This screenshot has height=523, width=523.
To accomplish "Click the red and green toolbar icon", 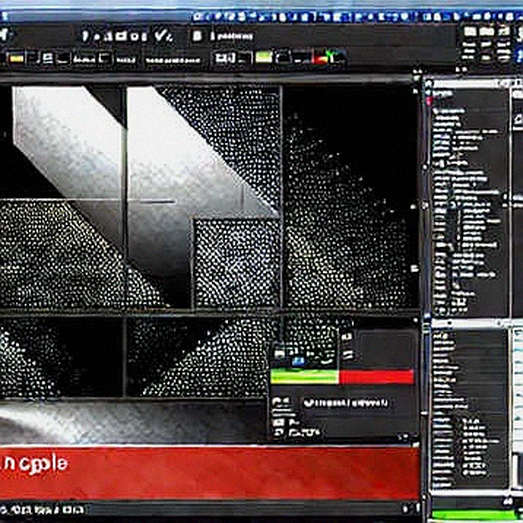I will point(325,57).
